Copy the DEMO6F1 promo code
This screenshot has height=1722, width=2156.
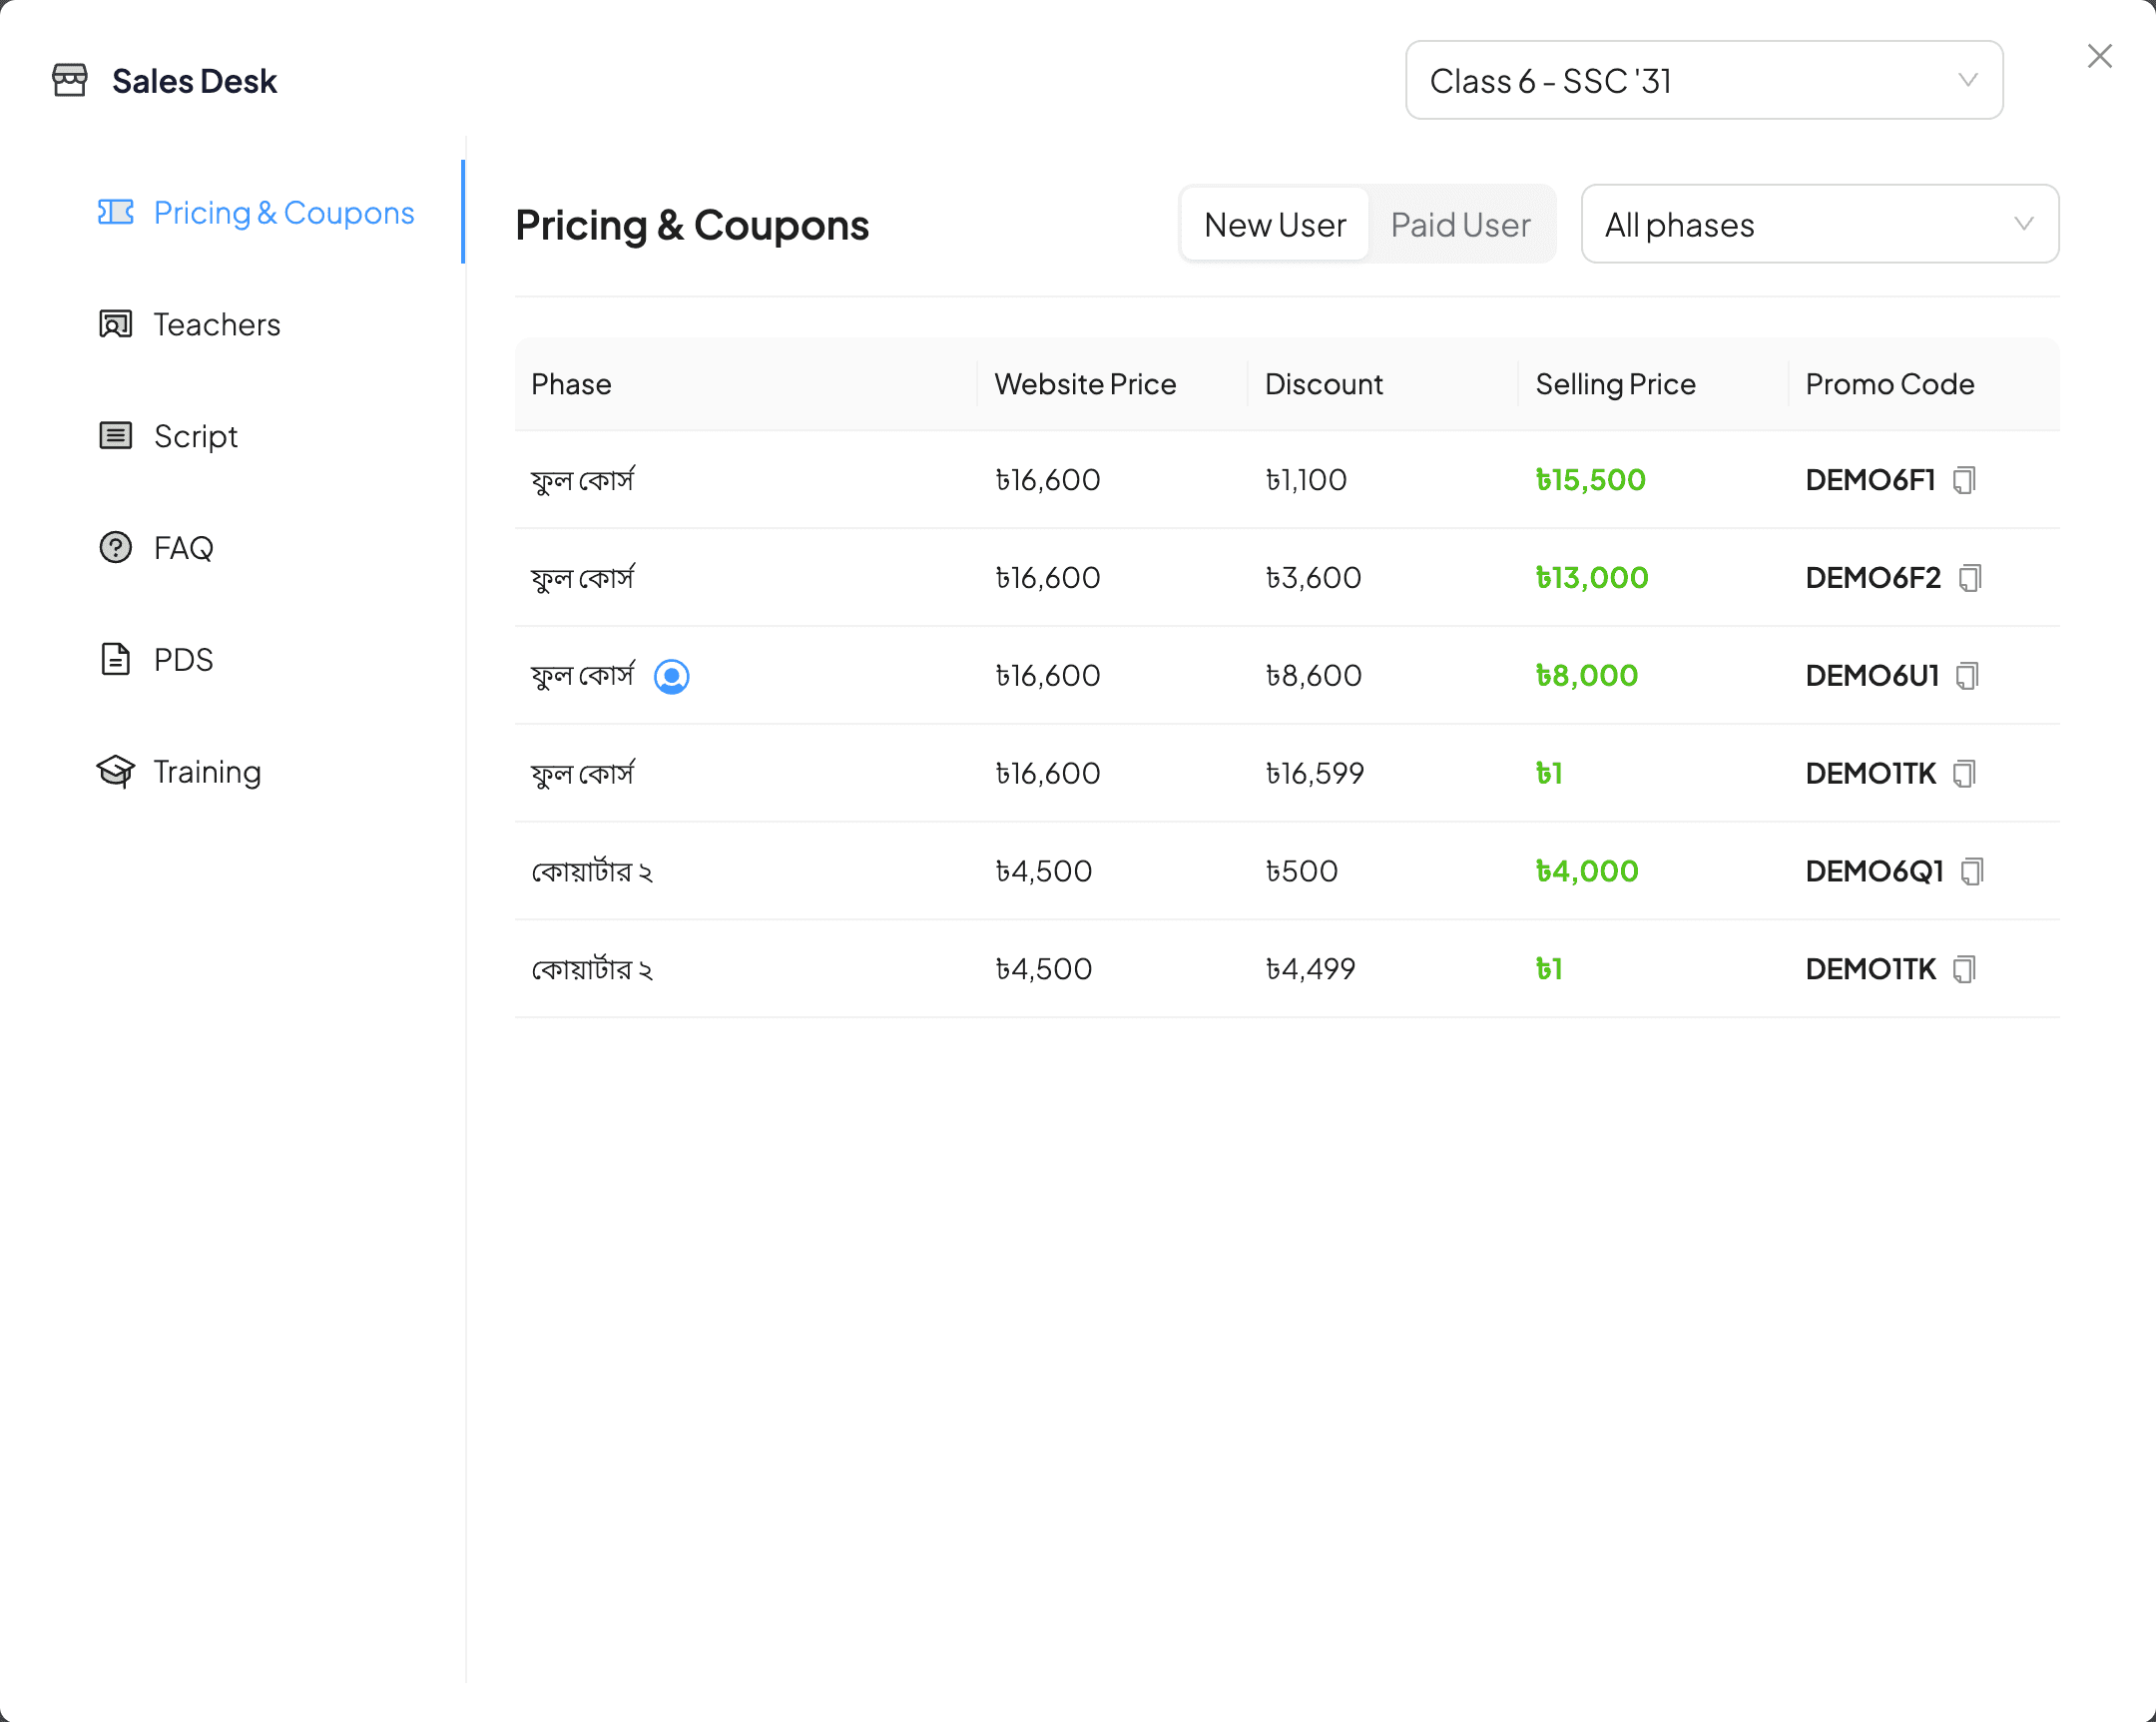[x=1964, y=480]
